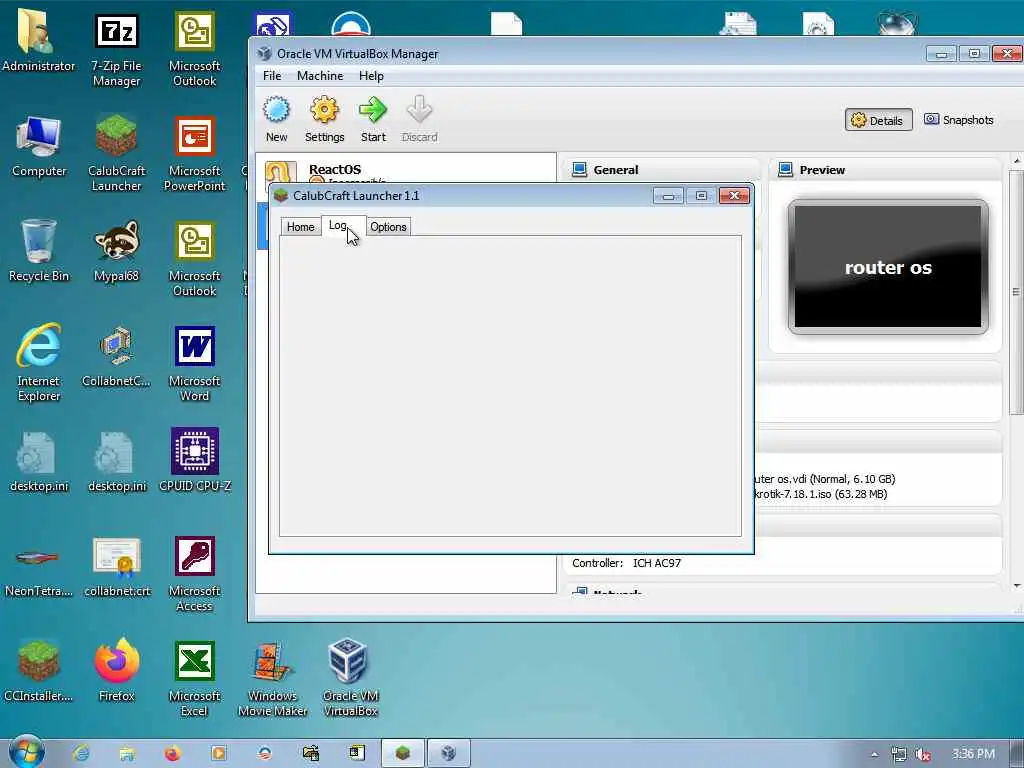Switch to the CalubCraft taskbar button
Viewport: 1024px width, 768px height.
click(x=403, y=753)
